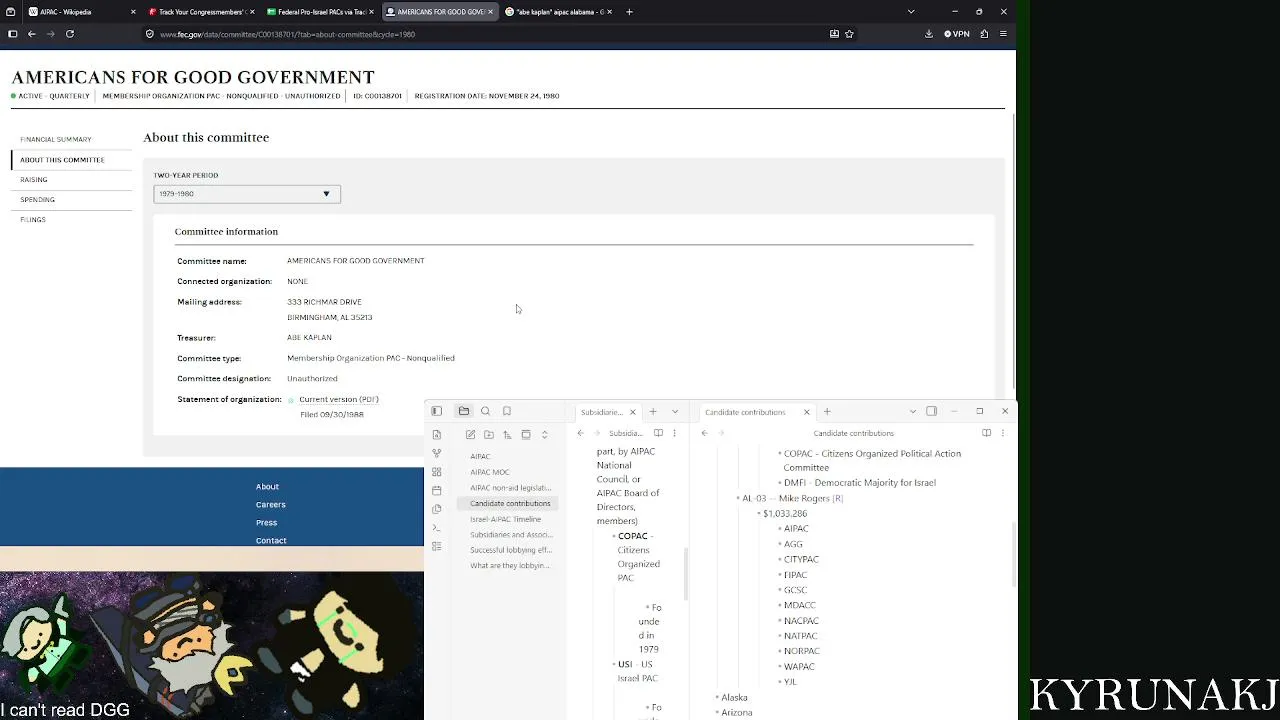Collapse AL-03 Mike Rogers bullet
Viewport: 1280px width, 720px height.
(x=738, y=498)
